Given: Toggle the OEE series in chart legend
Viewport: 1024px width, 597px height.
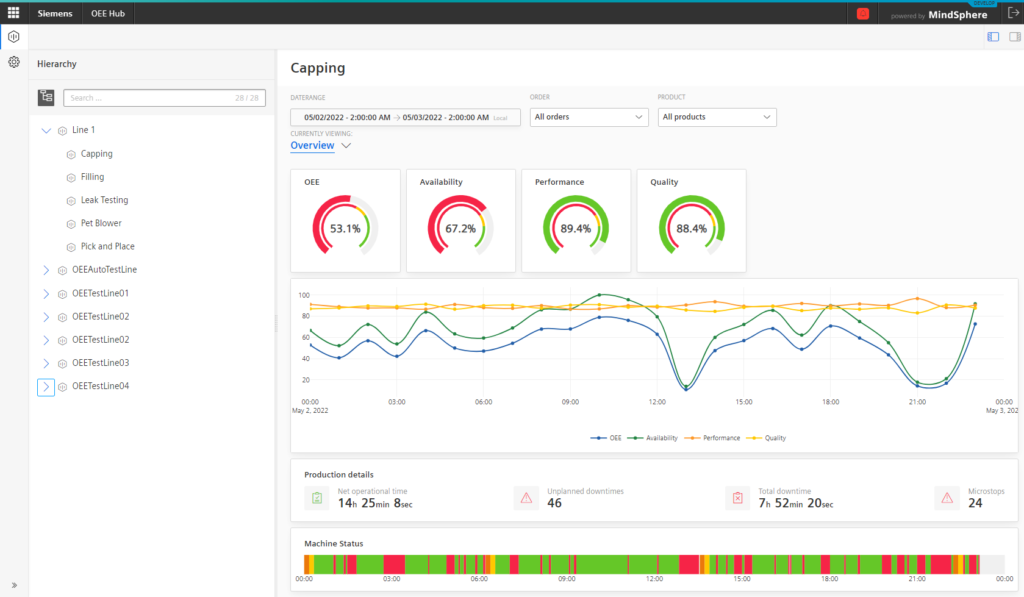Looking at the screenshot, I should click(x=605, y=438).
